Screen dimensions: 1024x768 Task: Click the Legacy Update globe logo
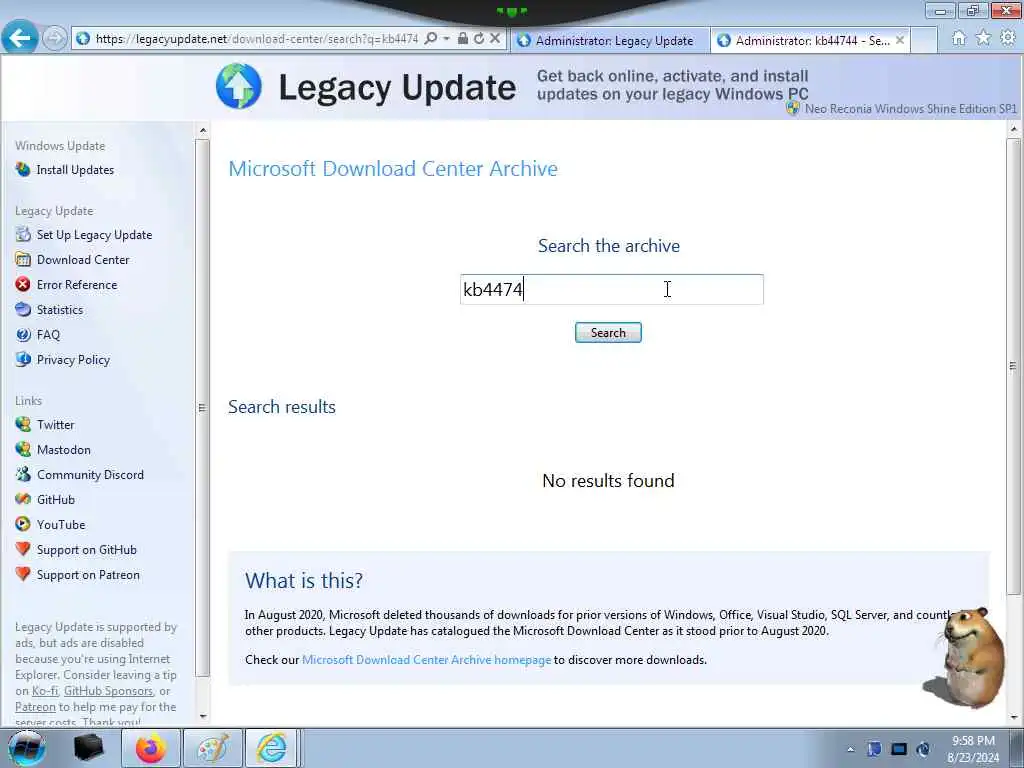coord(239,86)
